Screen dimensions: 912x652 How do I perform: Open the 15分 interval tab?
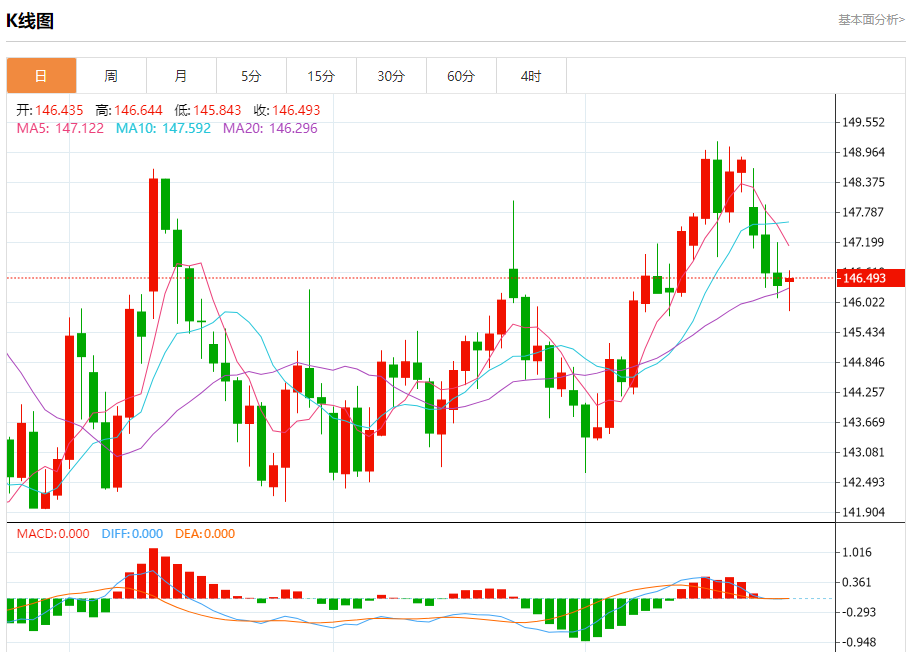click(x=321, y=76)
